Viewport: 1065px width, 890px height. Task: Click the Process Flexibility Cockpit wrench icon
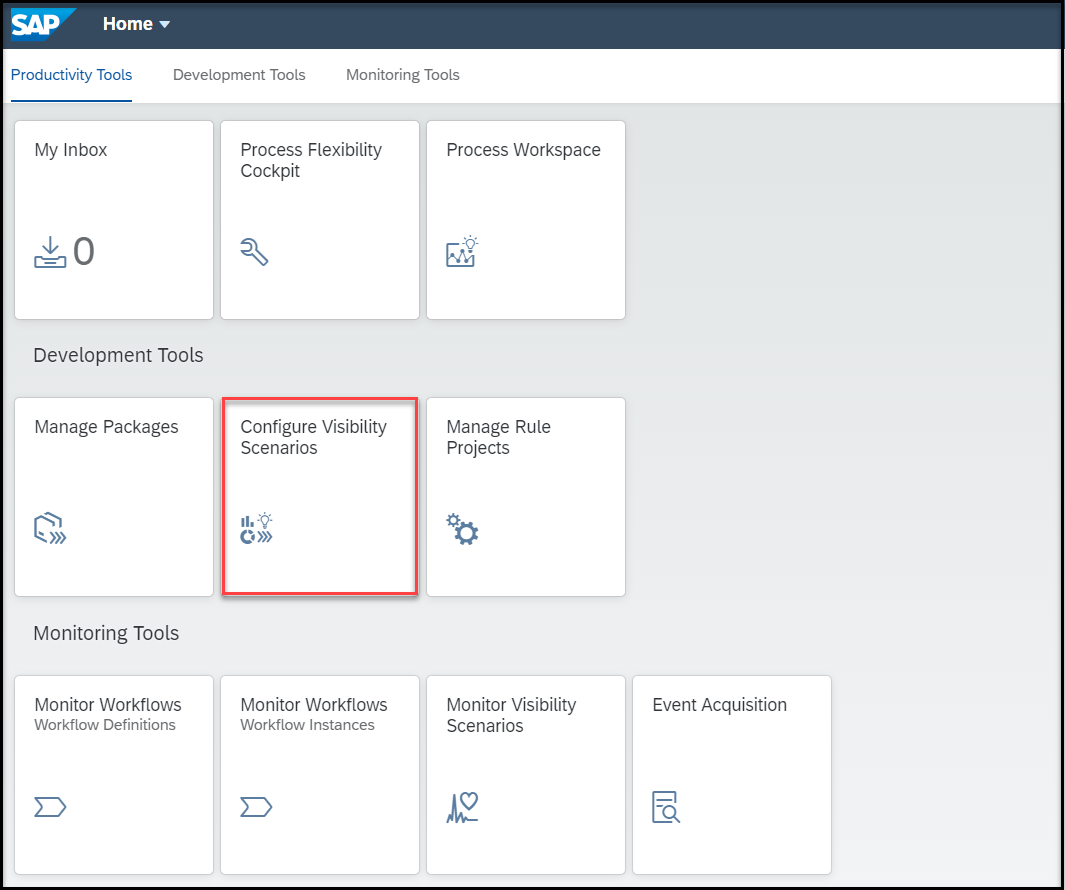255,252
